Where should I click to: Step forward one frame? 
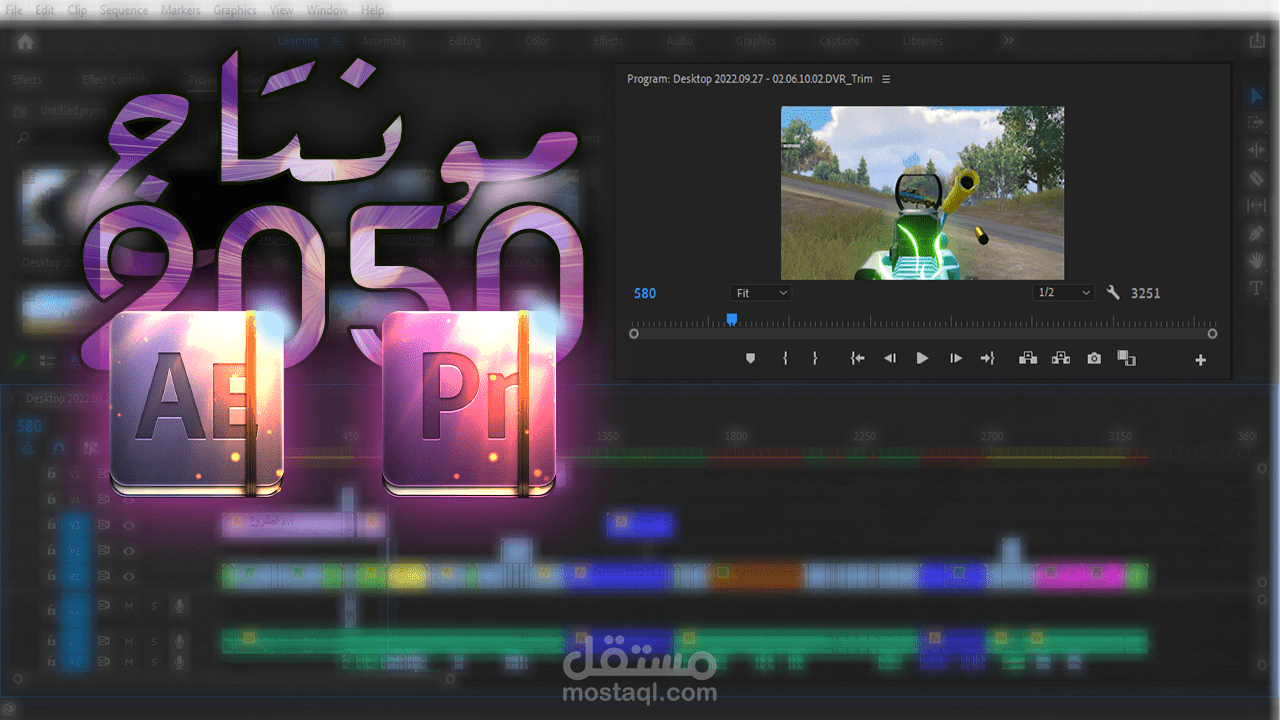click(956, 358)
